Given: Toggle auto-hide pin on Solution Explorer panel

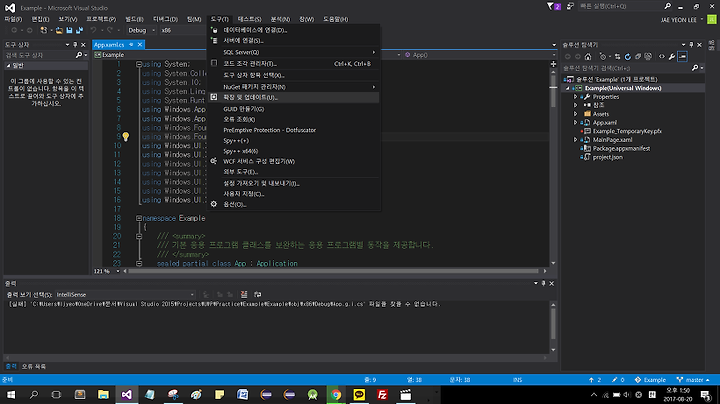Looking at the screenshot, I should click(691, 45).
